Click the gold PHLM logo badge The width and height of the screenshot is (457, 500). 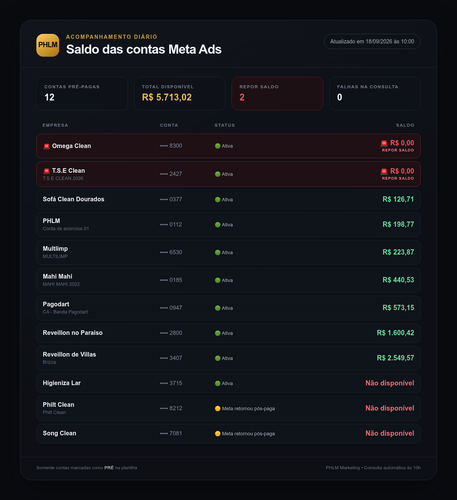(48, 45)
